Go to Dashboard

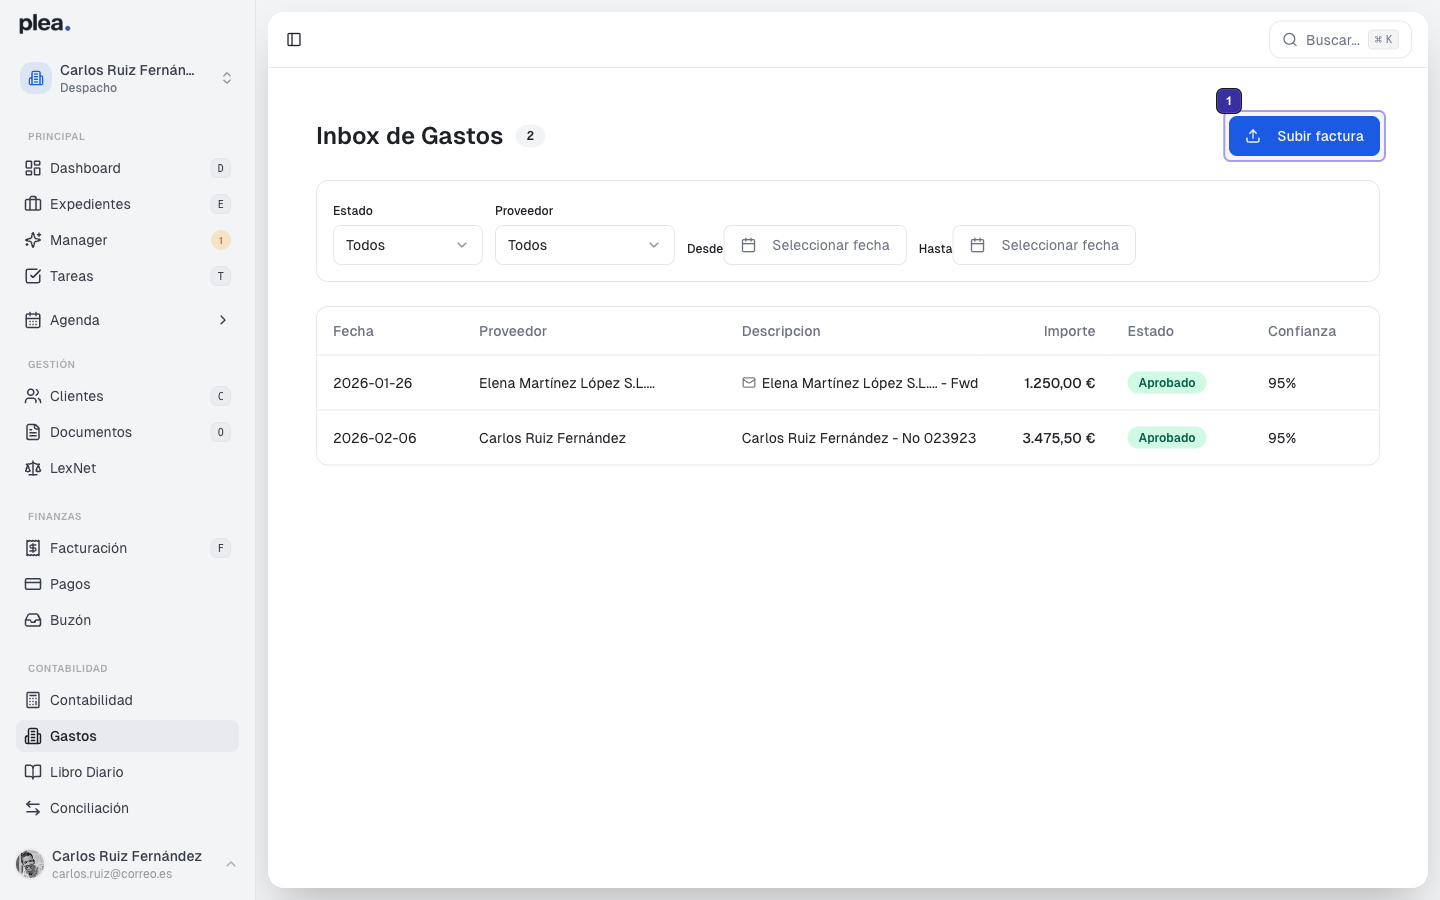click(128, 168)
